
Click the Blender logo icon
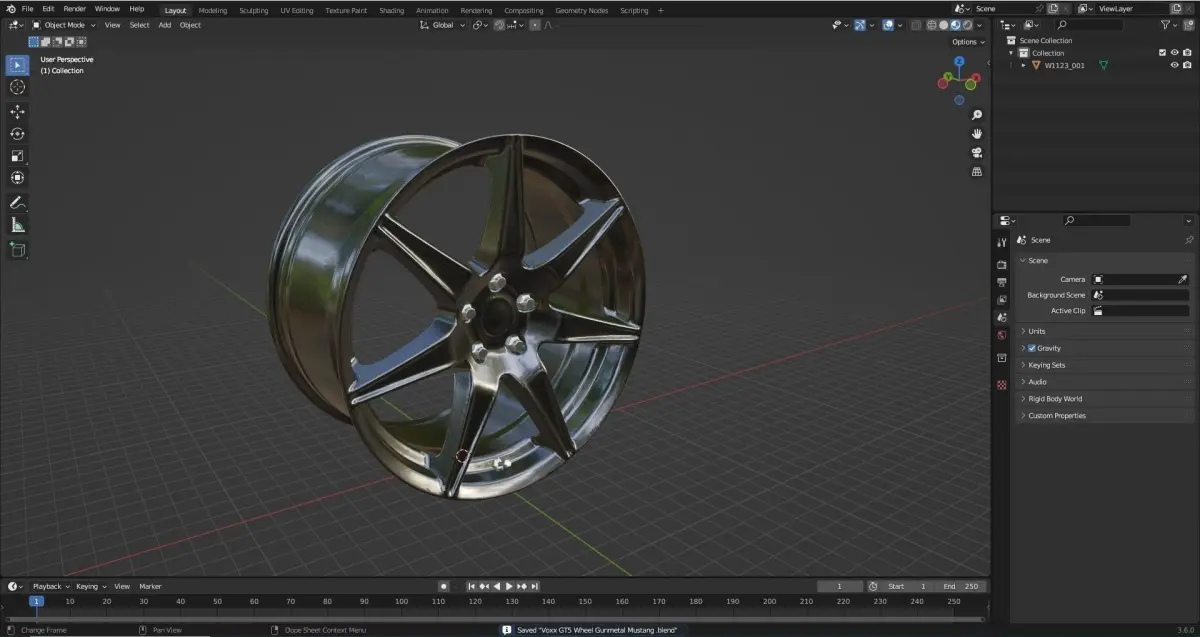click(x=10, y=9)
